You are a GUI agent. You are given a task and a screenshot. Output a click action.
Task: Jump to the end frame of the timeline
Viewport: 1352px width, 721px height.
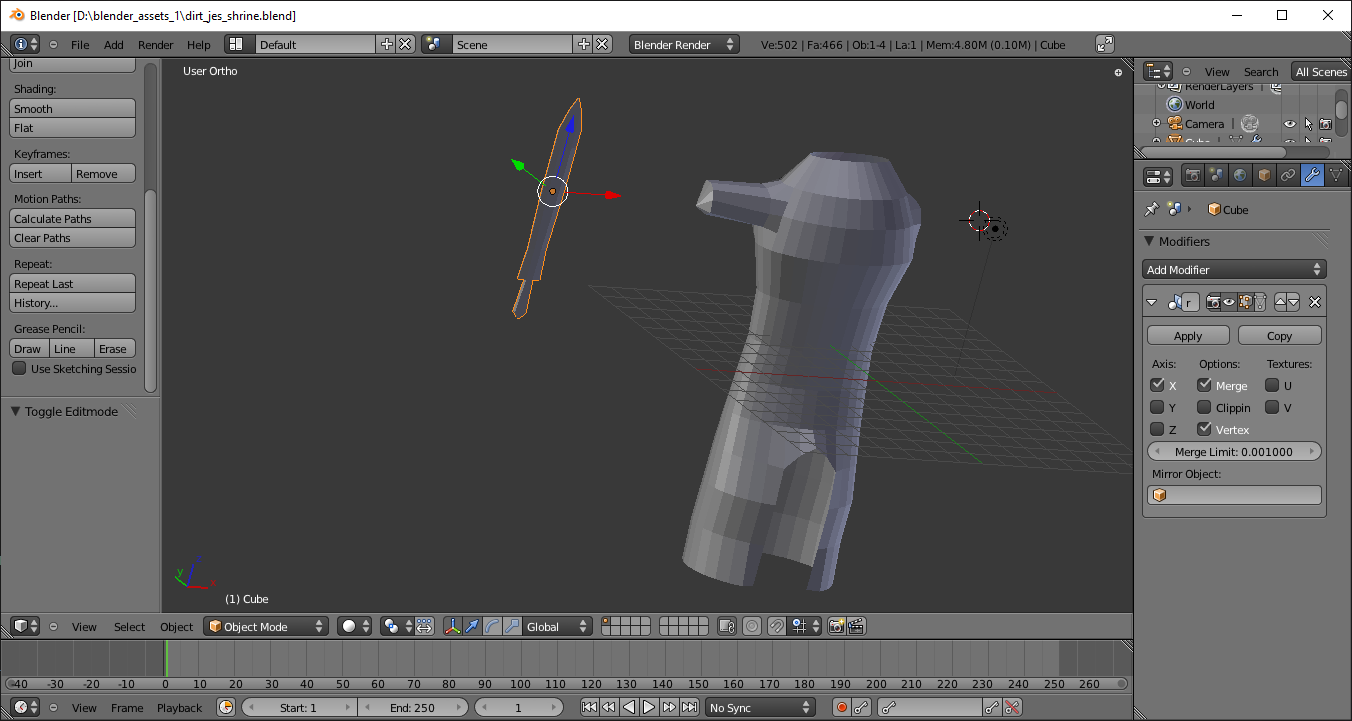689,708
